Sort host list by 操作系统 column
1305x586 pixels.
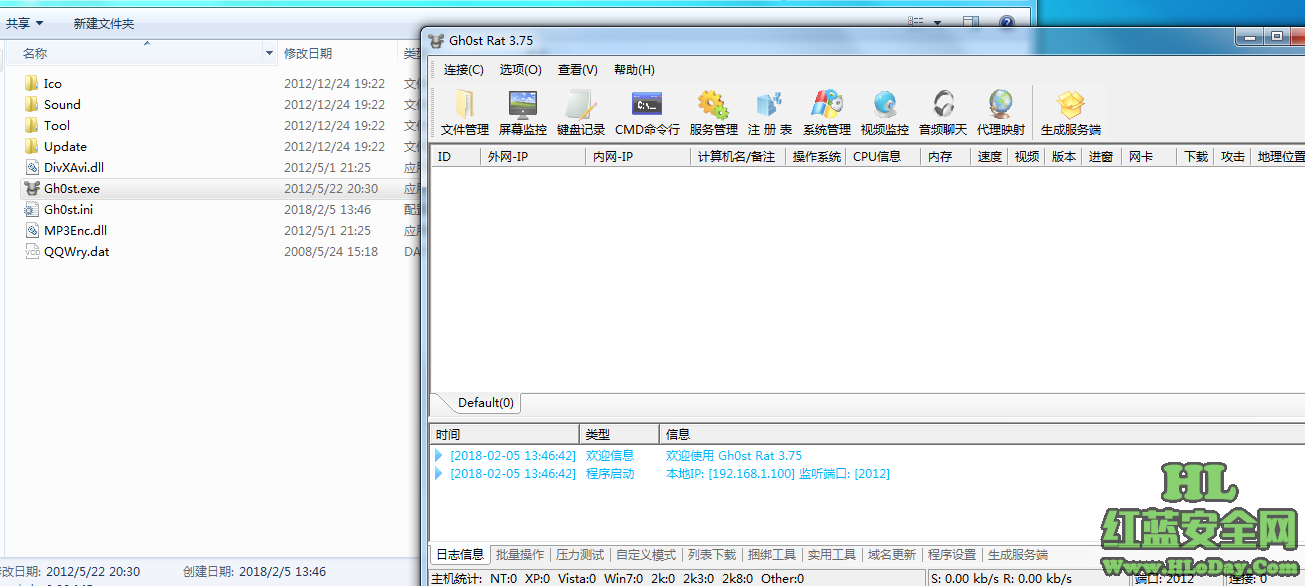click(816, 157)
